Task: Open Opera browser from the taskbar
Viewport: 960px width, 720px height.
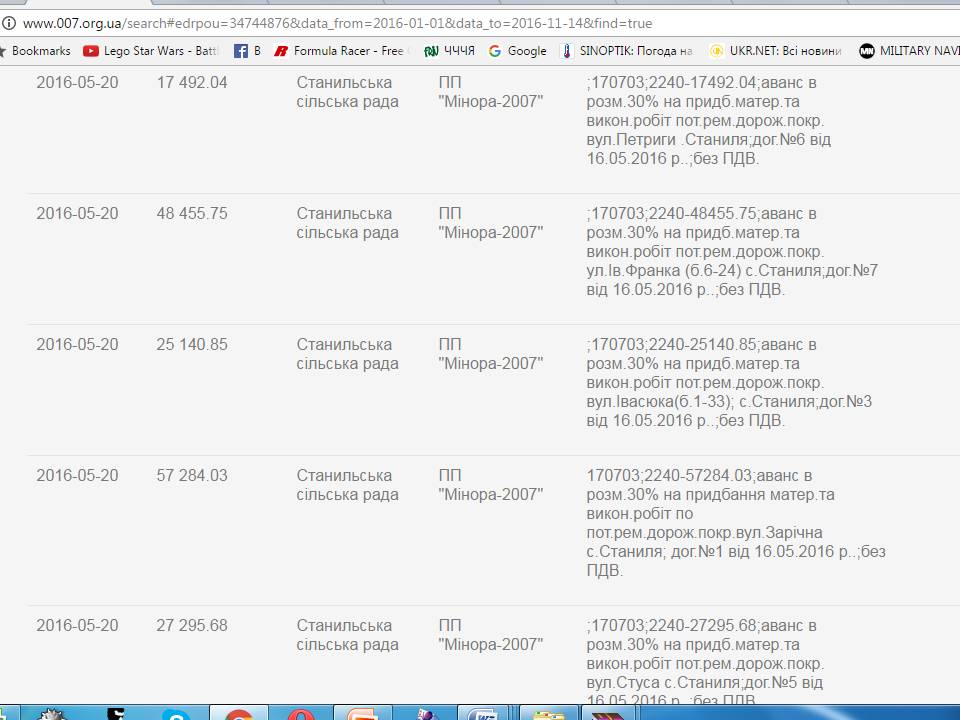Action: pos(300,714)
